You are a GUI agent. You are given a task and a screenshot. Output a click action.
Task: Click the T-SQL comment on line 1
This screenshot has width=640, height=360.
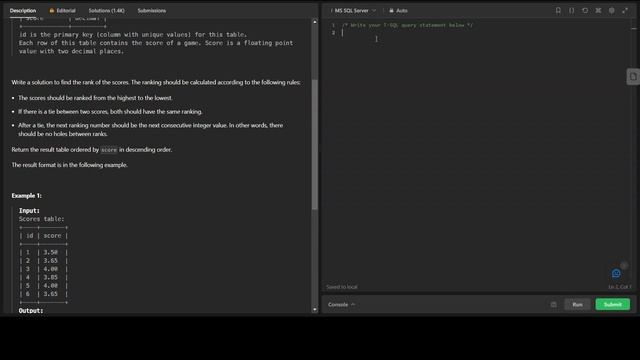tap(408, 25)
